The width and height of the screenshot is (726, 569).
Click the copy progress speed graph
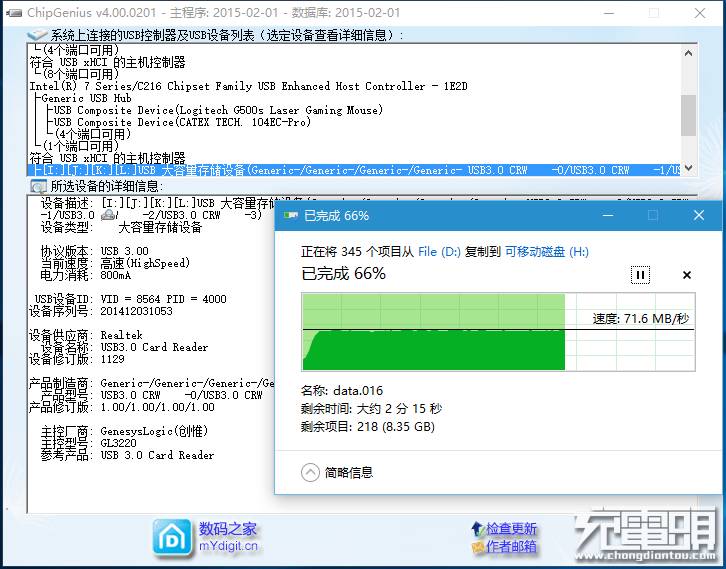tap(498, 332)
